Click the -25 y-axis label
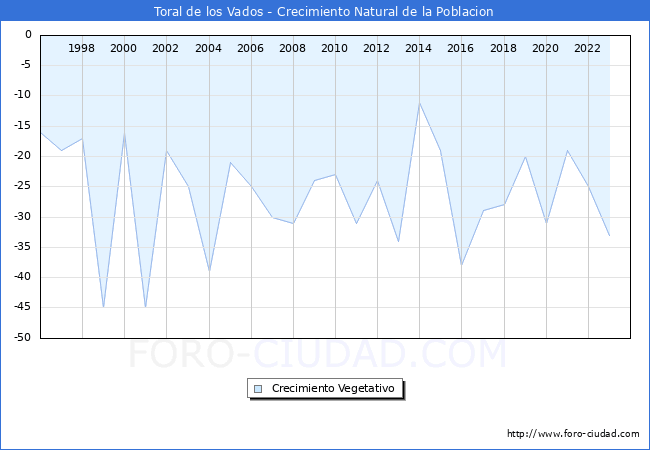The image size is (650, 450). click(22, 186)
